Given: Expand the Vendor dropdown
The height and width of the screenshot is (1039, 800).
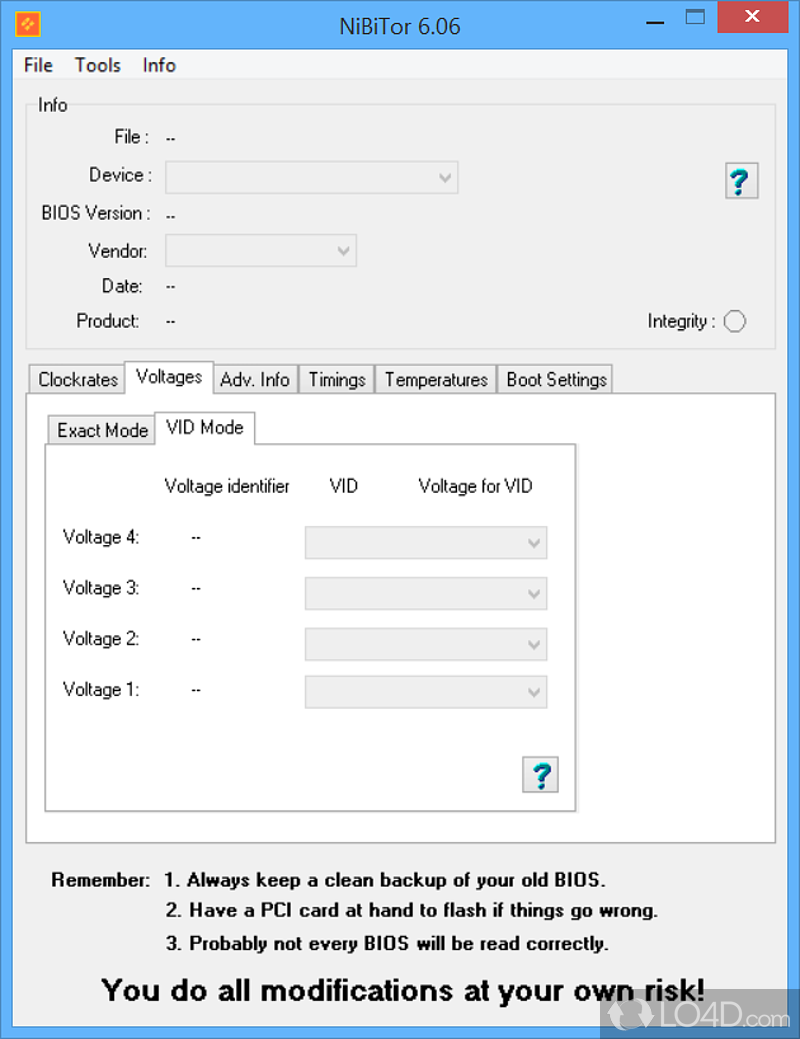Looking at the screenshot, I should point(260,250).
